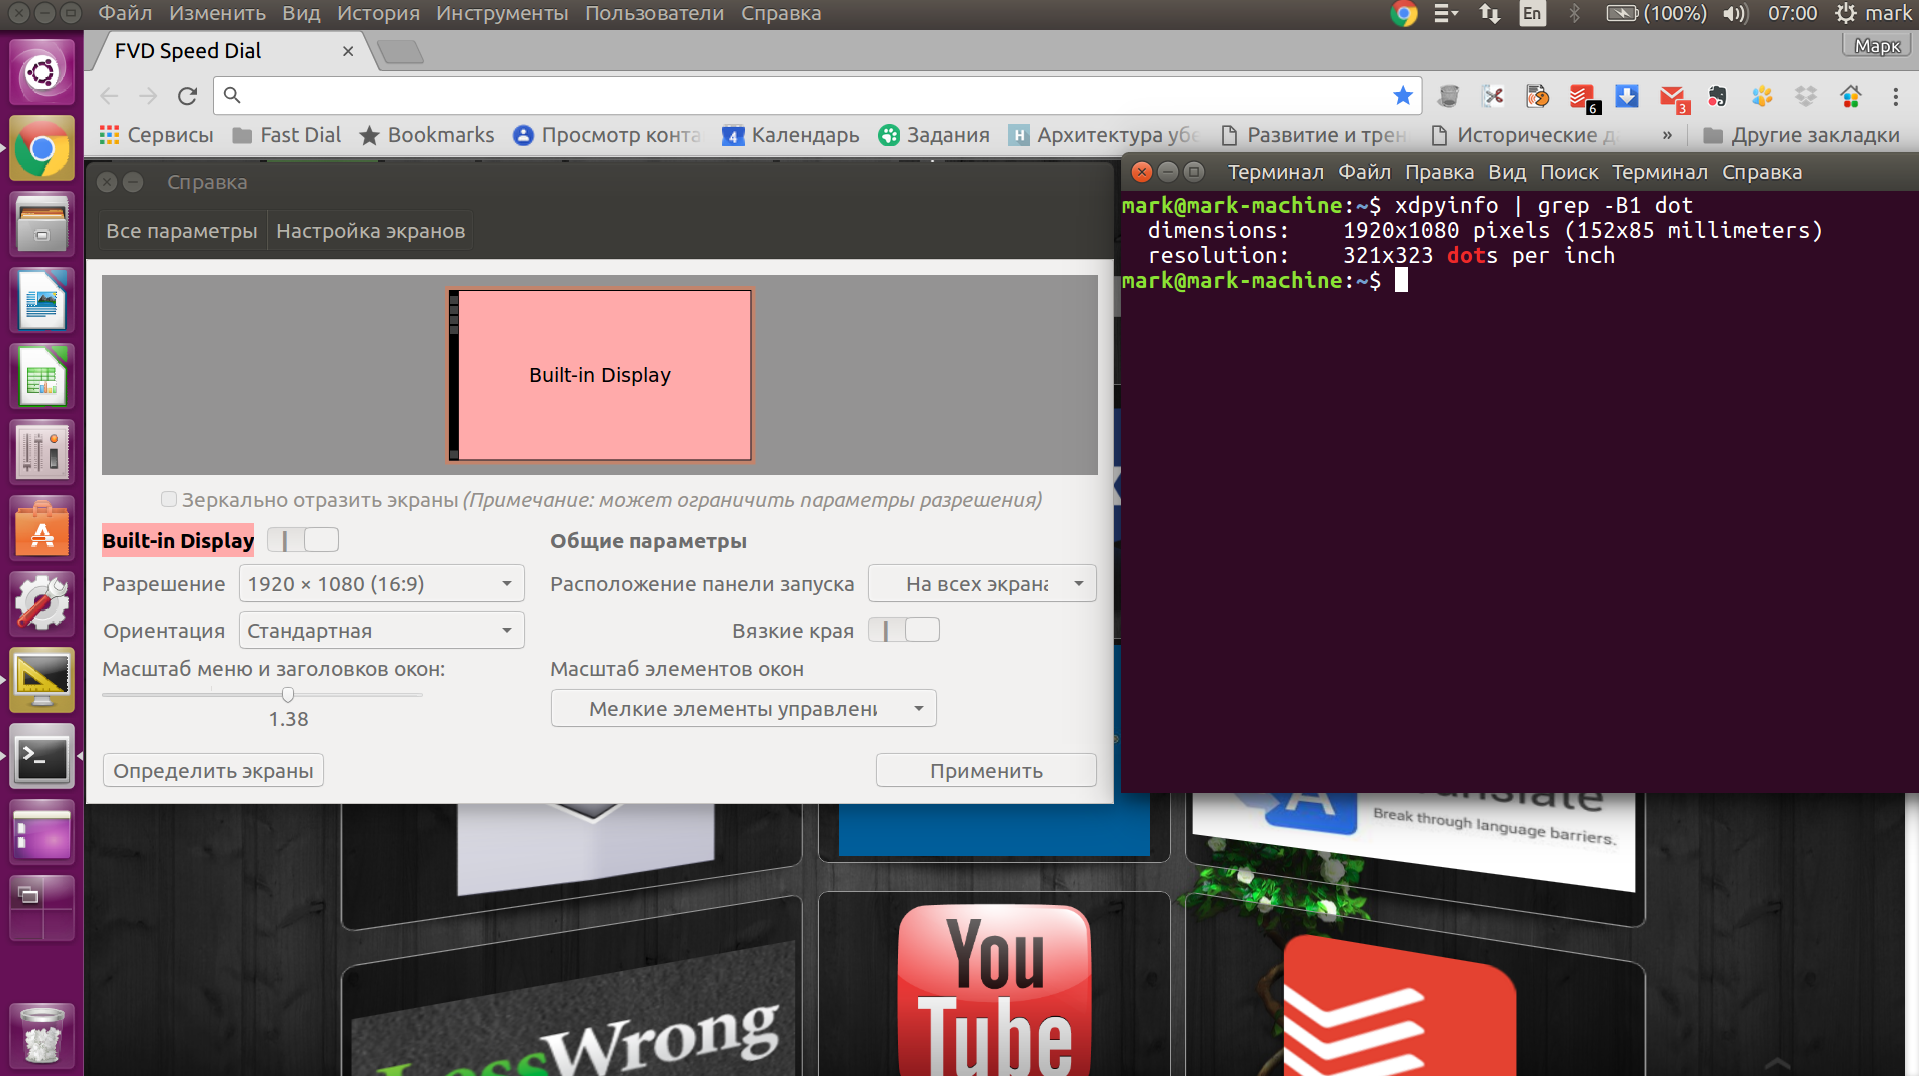Tick the mirror displays checkbox
Viewport: 1919px width, 1076px height.
click(169, 499)
